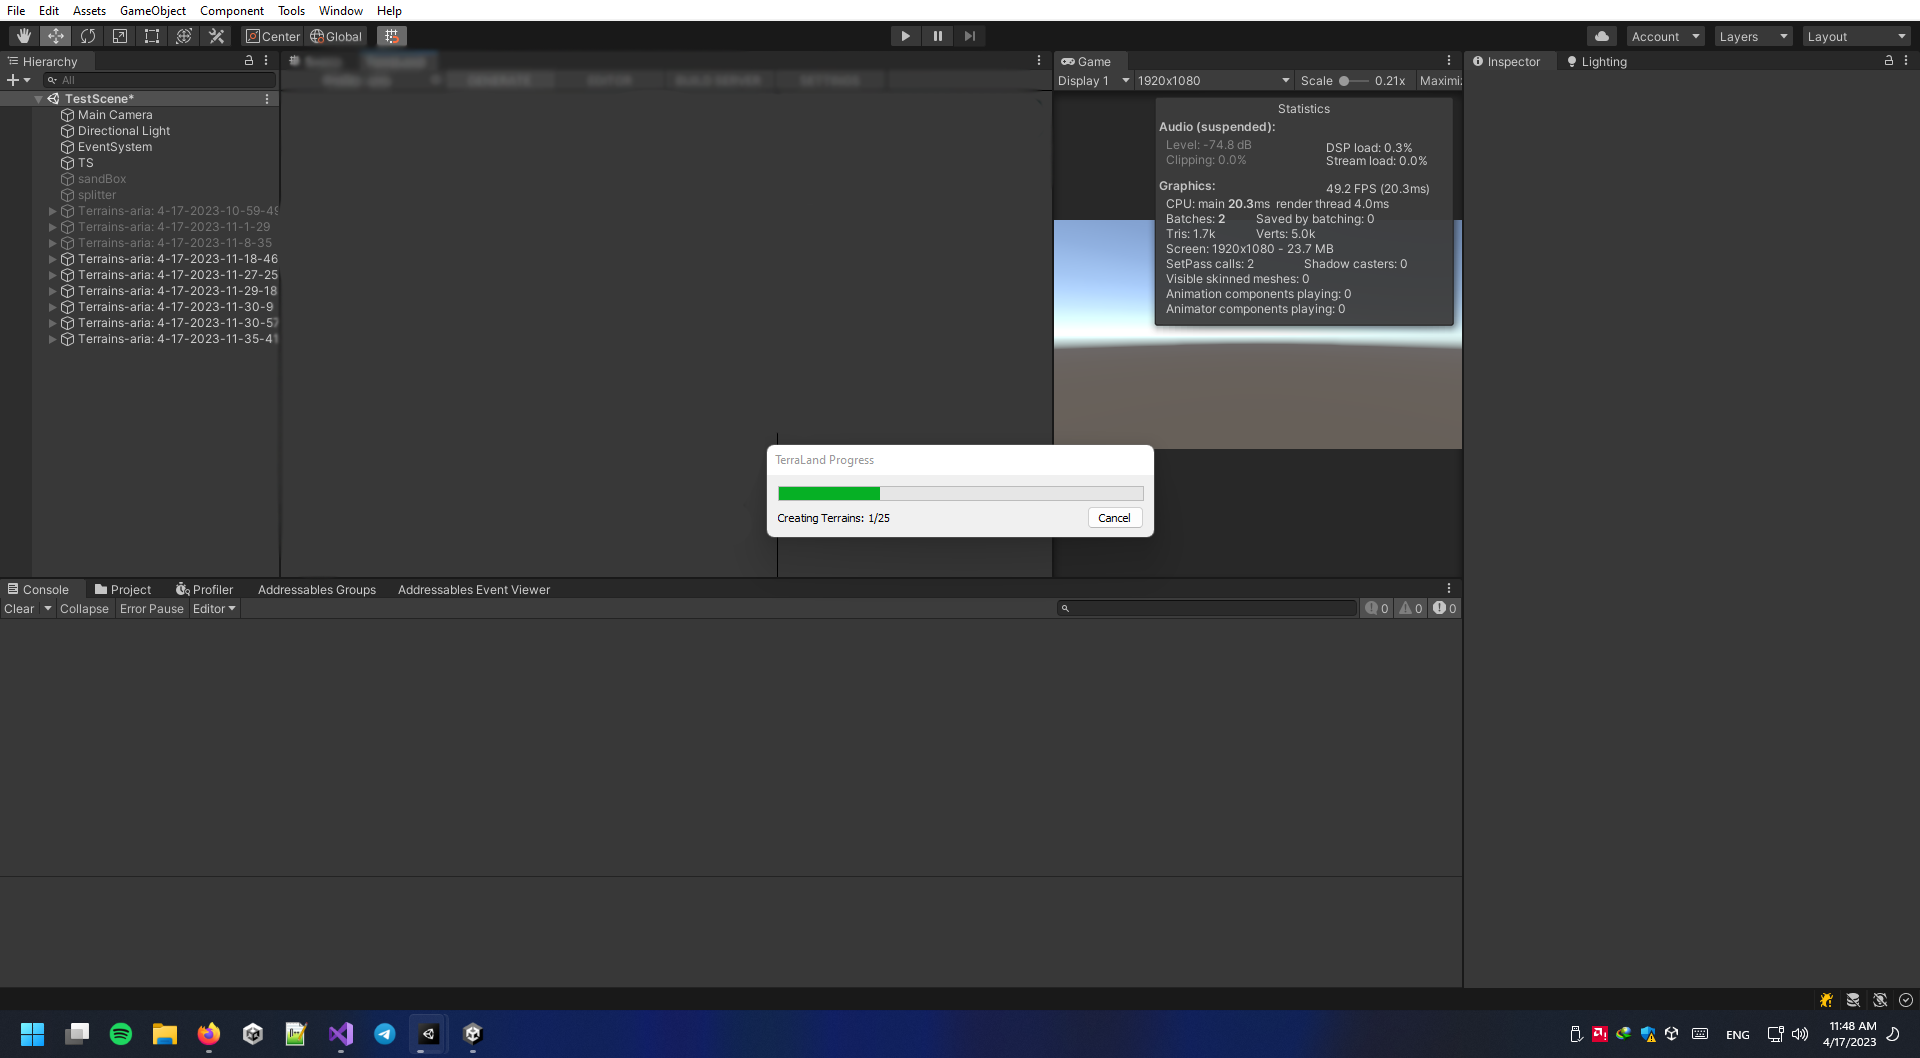Image resolution: width=1920 pixels, height=1058 pixels.
Task: Toggle pivot mode via Center button
Action: tap(272, 36)
